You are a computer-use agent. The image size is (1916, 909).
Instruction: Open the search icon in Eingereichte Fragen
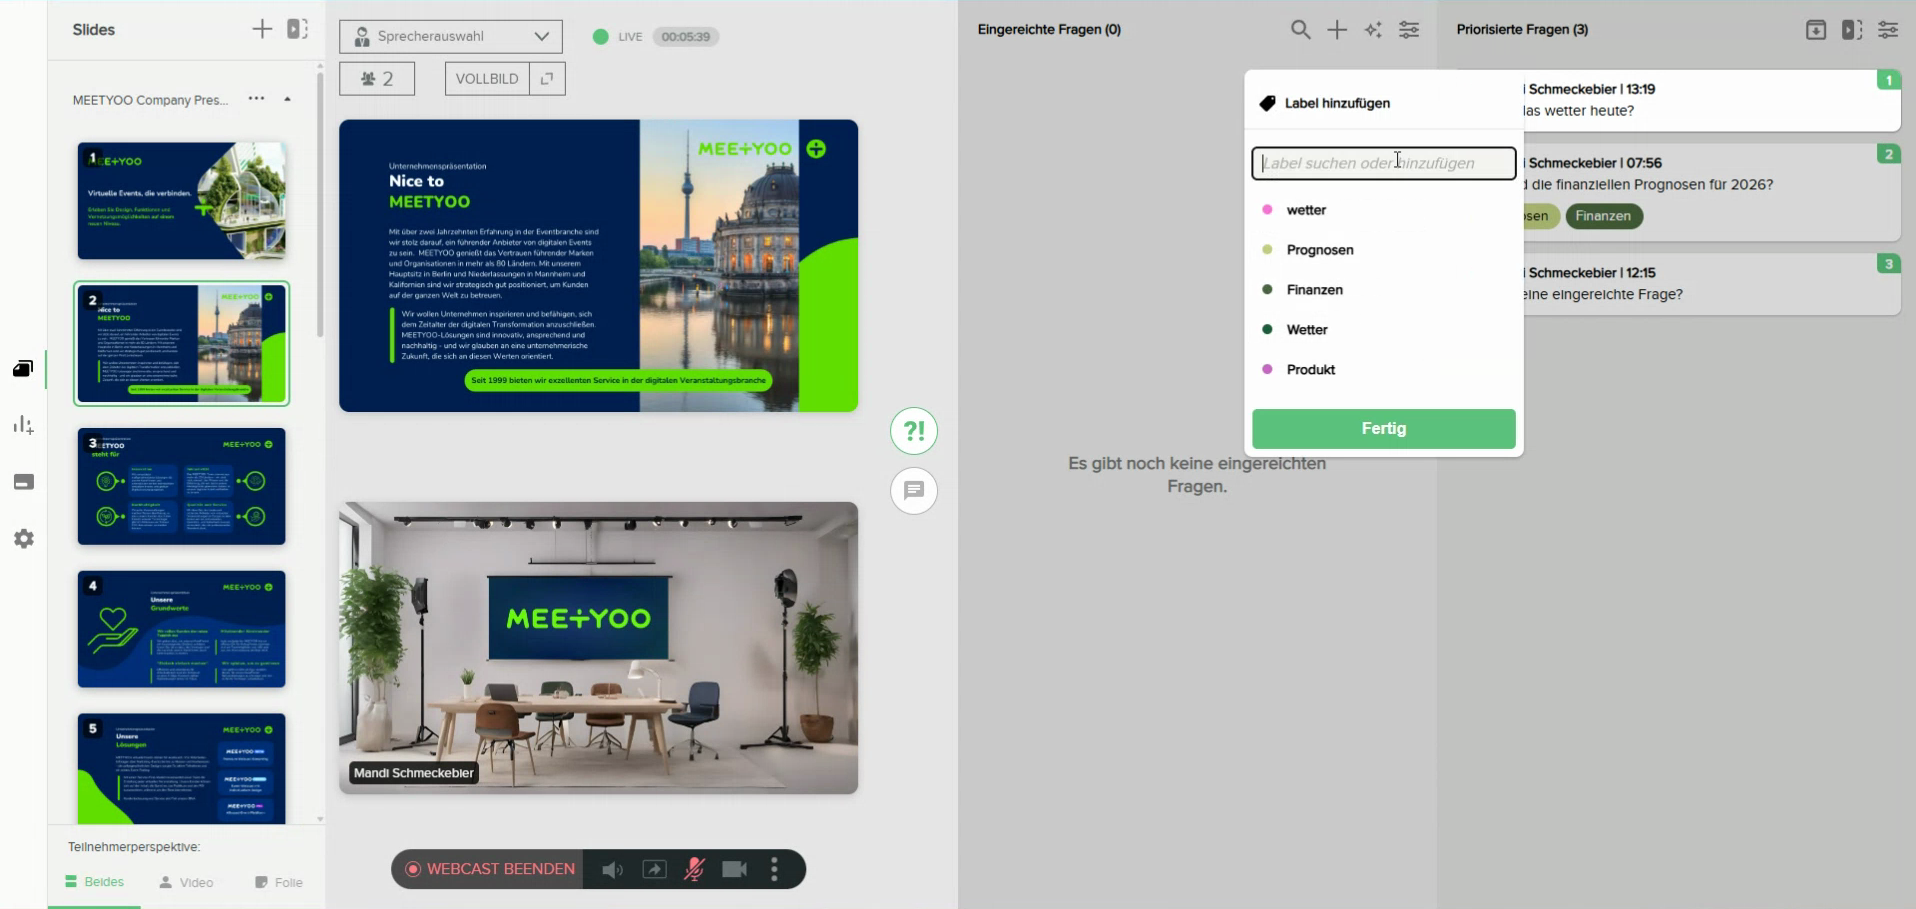[1300, 30]
